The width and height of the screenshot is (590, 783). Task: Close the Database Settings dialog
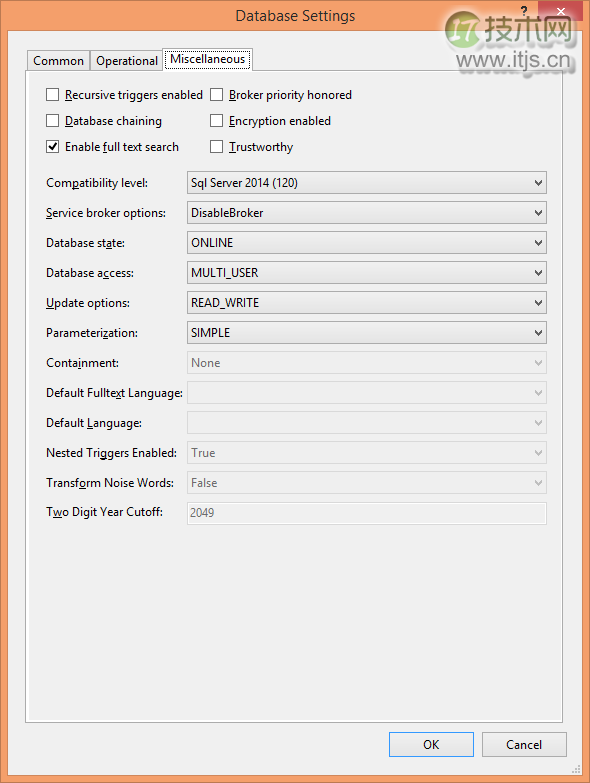pos(561,11)
